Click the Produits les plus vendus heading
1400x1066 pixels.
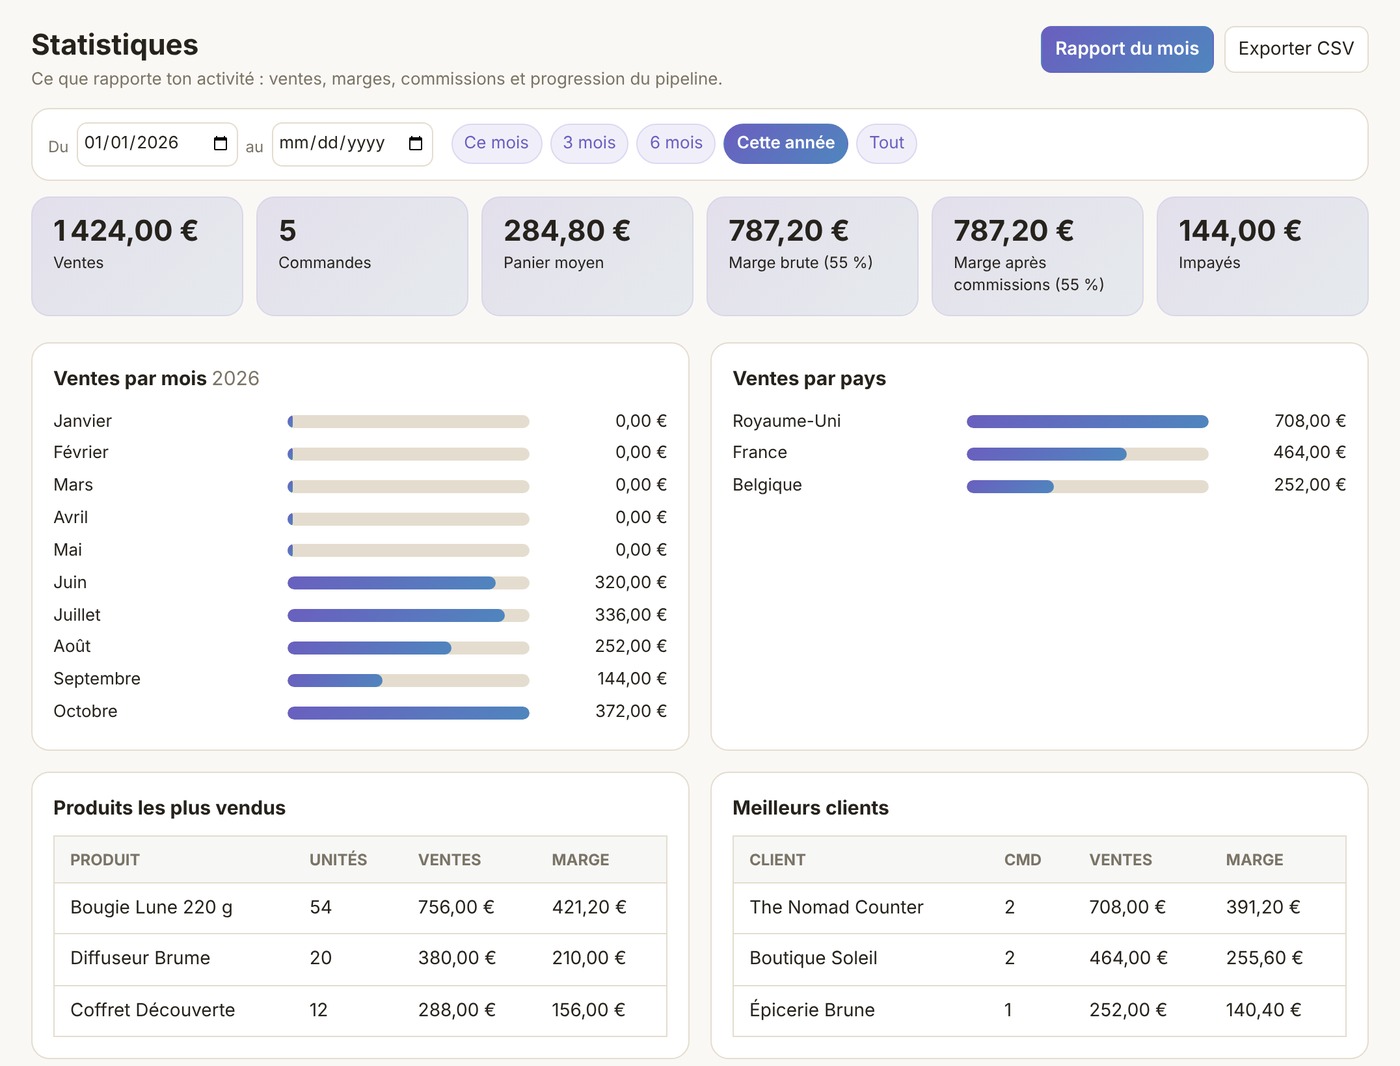tap(169, 808)
